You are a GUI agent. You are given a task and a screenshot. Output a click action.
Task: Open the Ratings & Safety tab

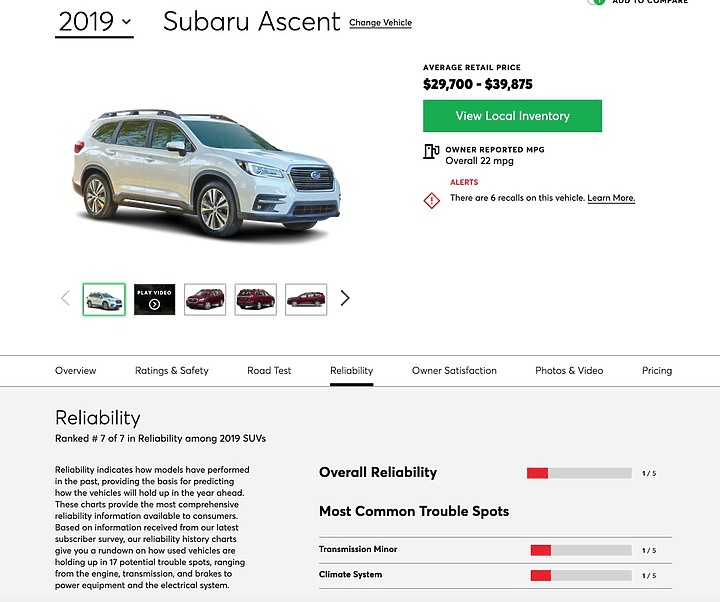[172, 370]
